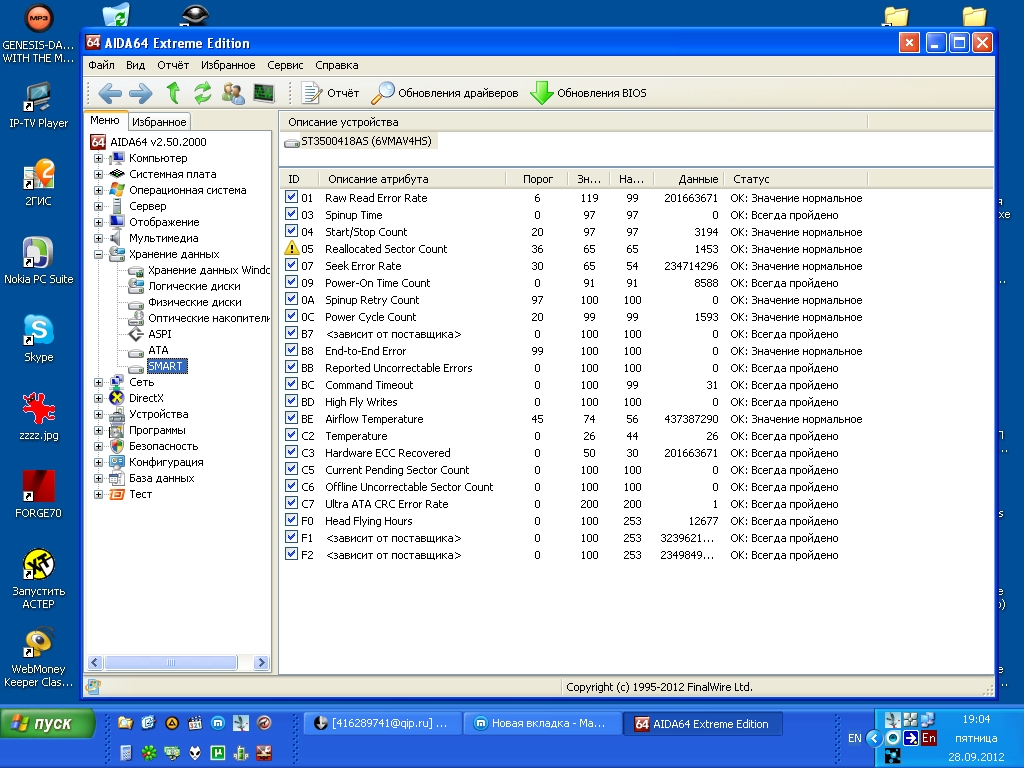1024x768 pixels.
Task: Click the Back arrow toolbar icon
Action: click(110, 93)
